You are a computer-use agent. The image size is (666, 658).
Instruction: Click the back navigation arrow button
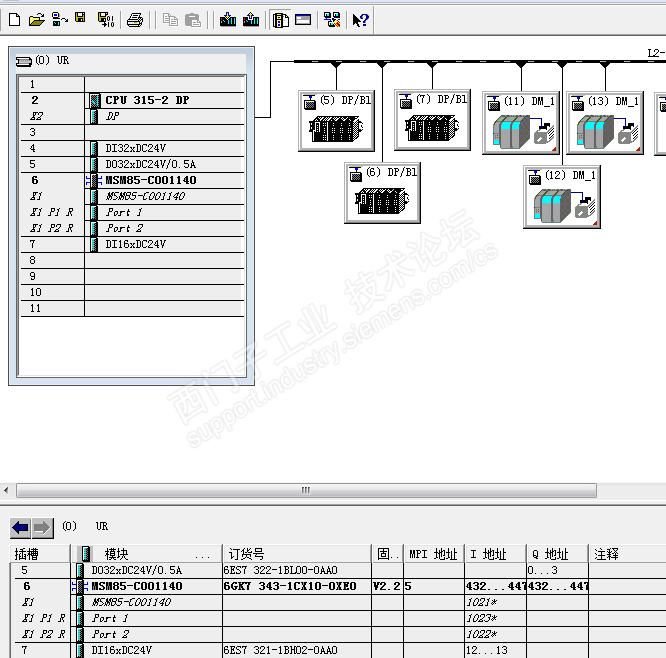(x=20, y=528)
